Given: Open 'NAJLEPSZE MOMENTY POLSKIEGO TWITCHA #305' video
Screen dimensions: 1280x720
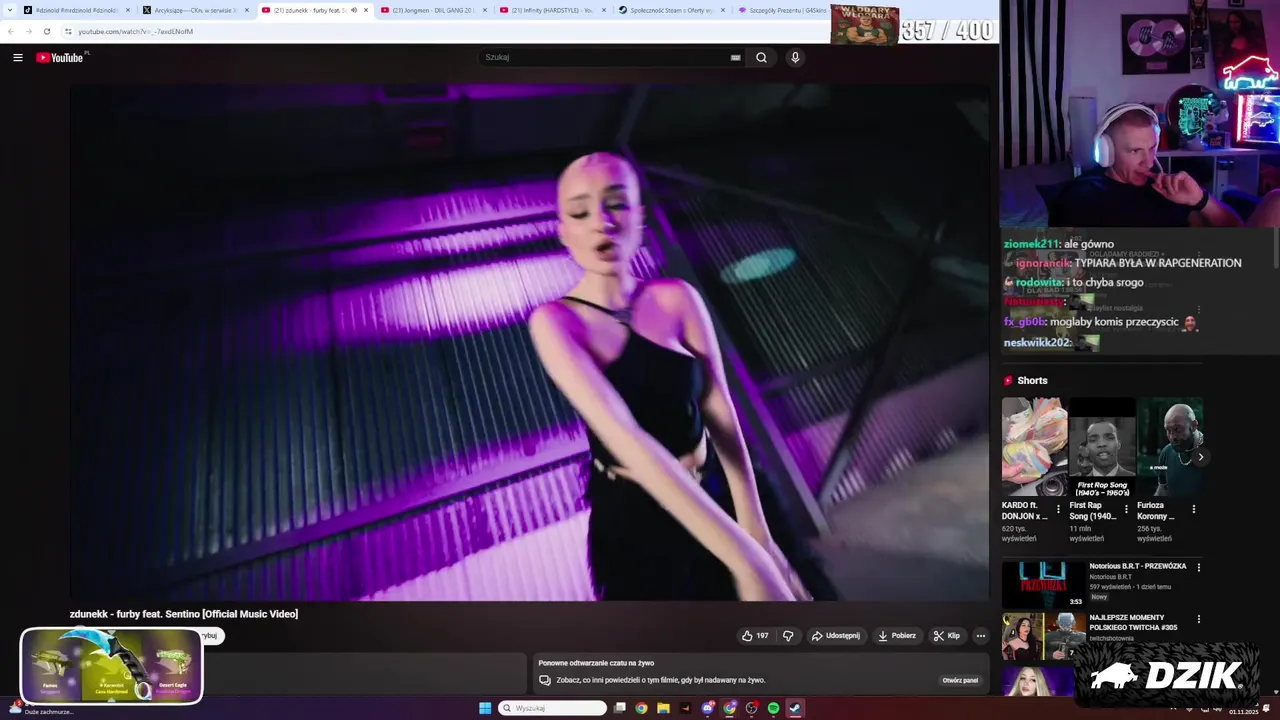Looking at the screenshot, I should pos(1133,622).
